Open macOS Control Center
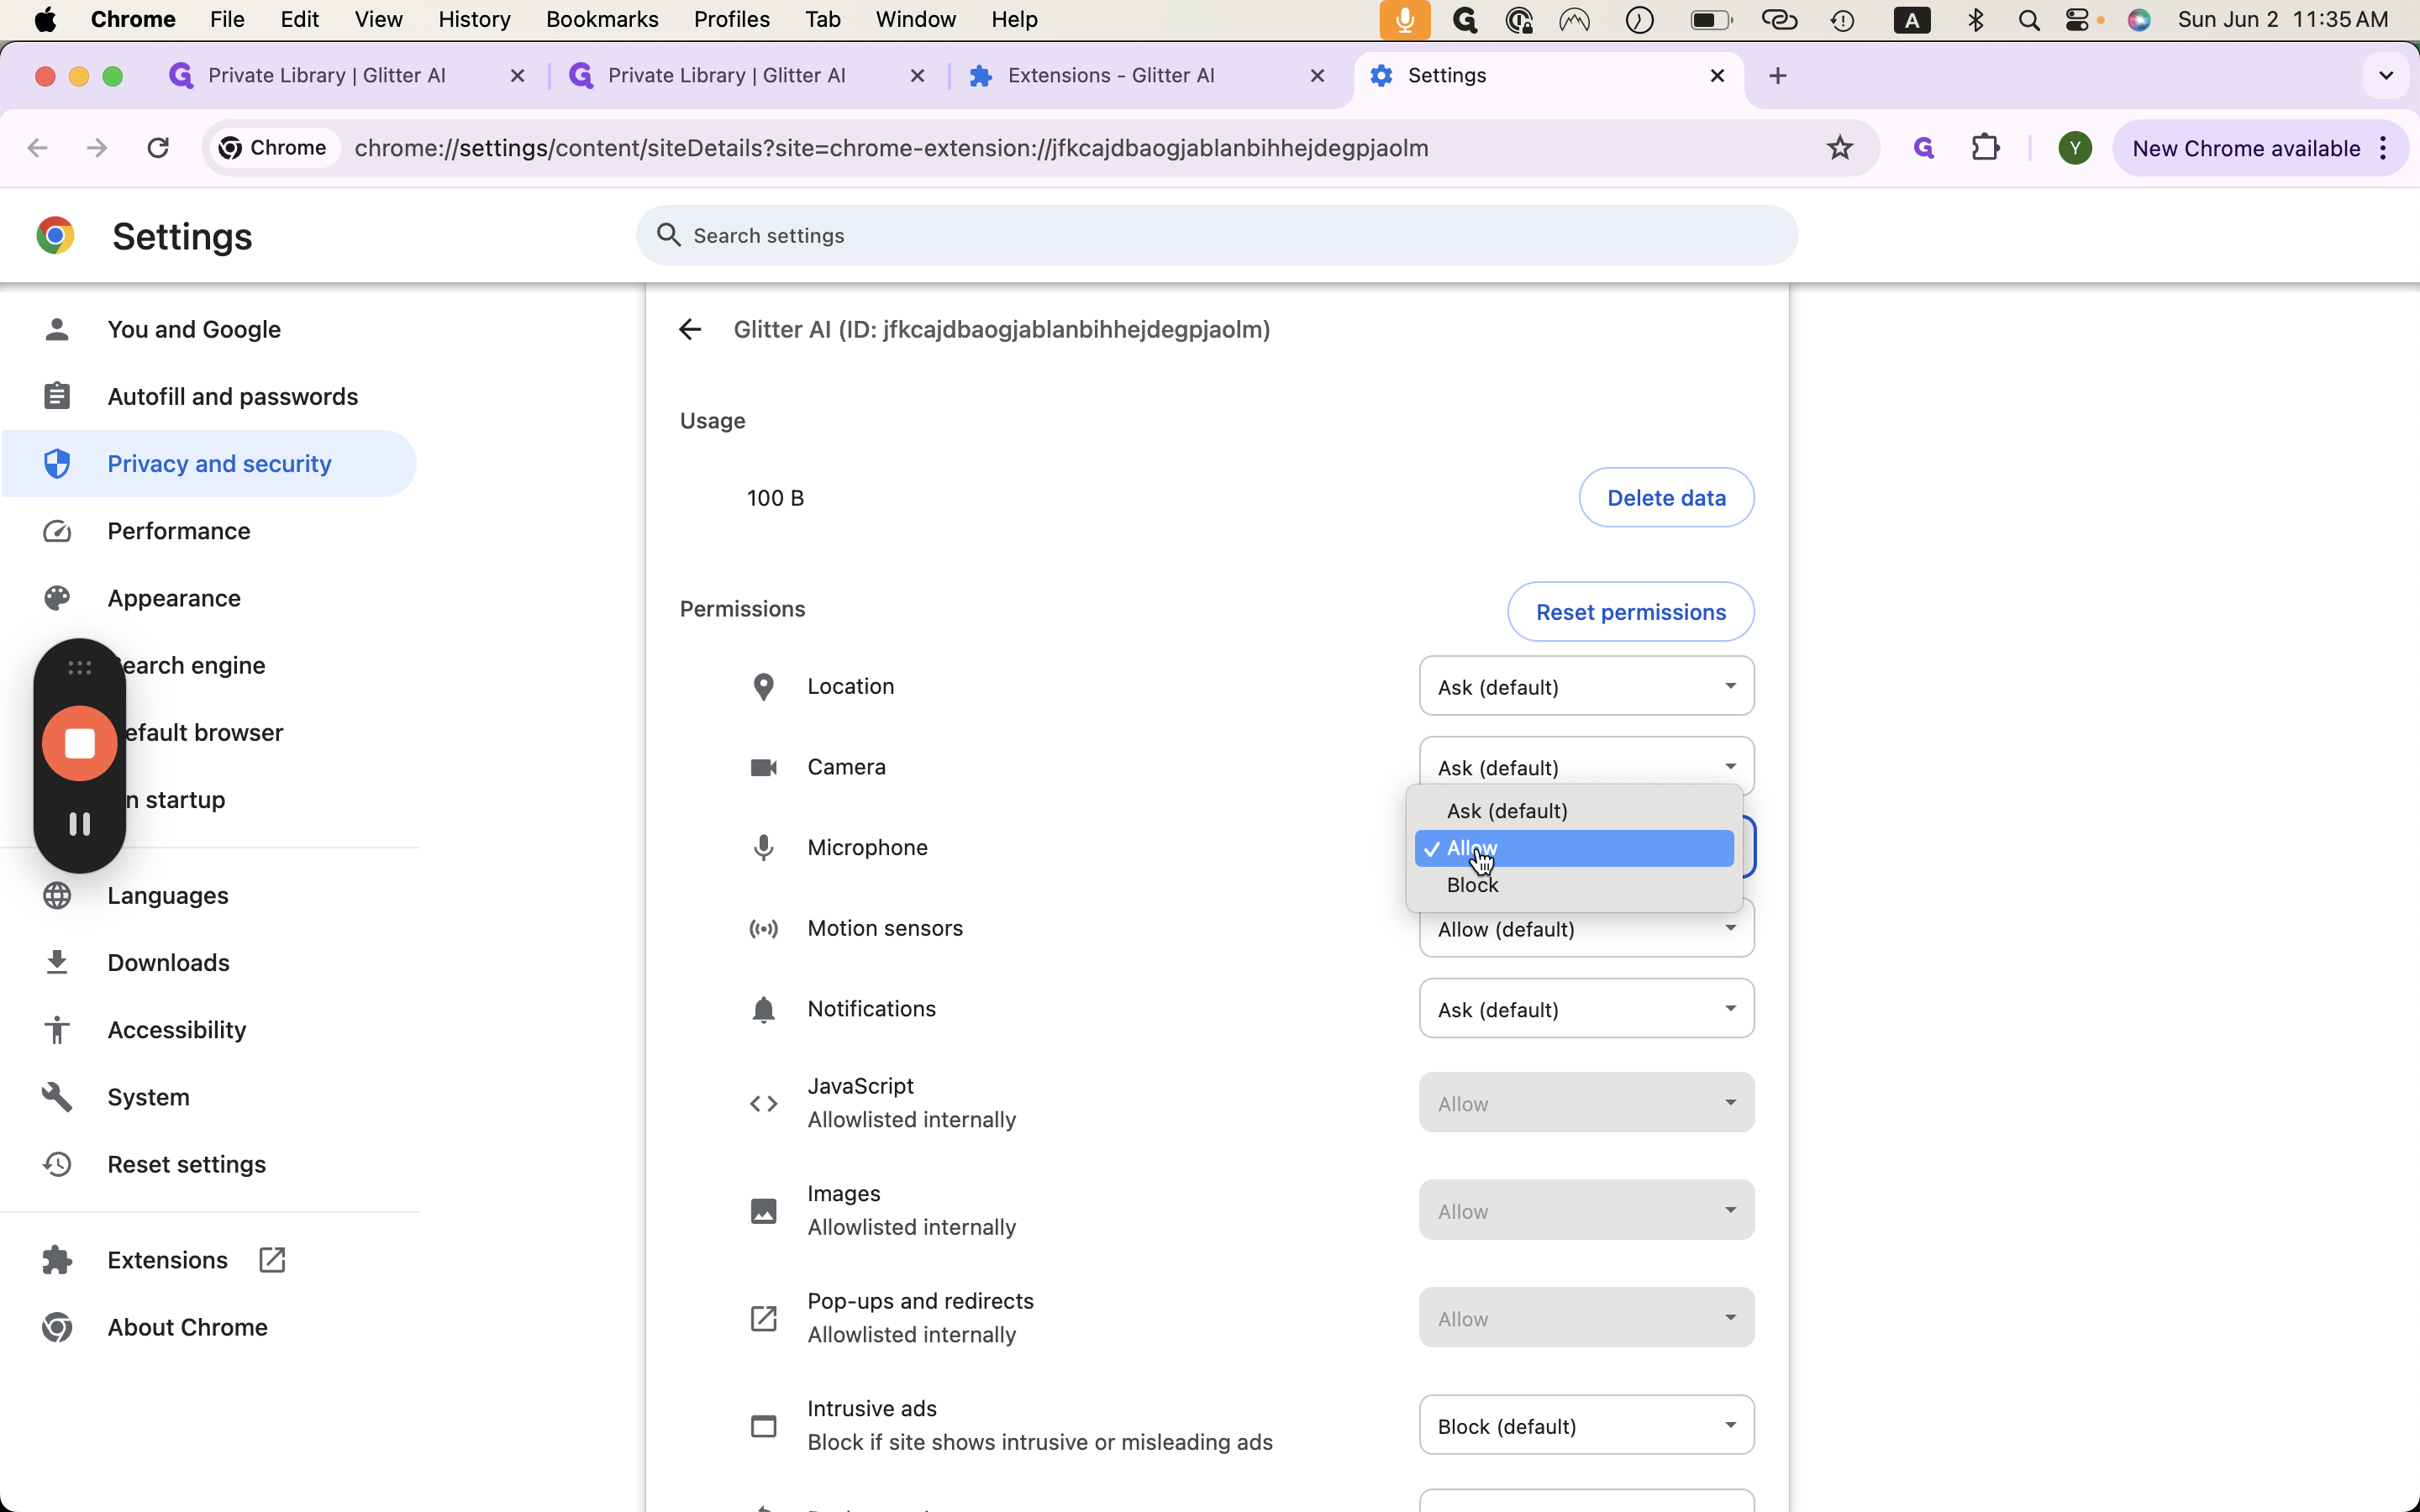 pos(2078,20)
